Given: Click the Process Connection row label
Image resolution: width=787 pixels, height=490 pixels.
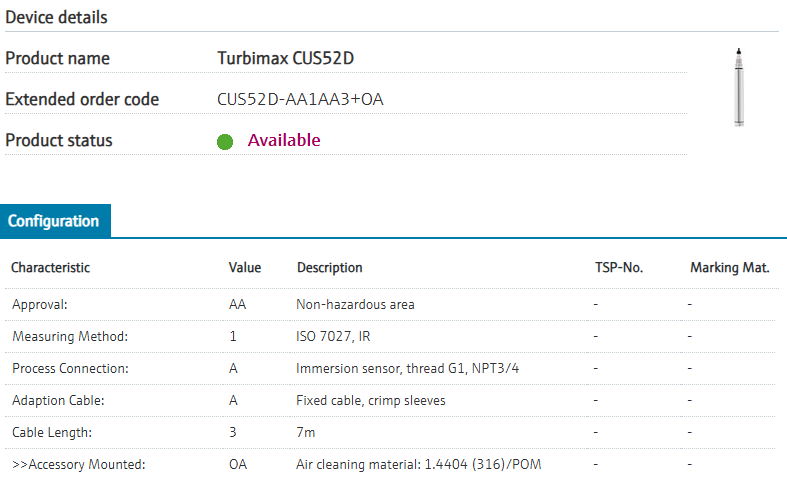Looking at the screenshot, I should pos(70,368).
